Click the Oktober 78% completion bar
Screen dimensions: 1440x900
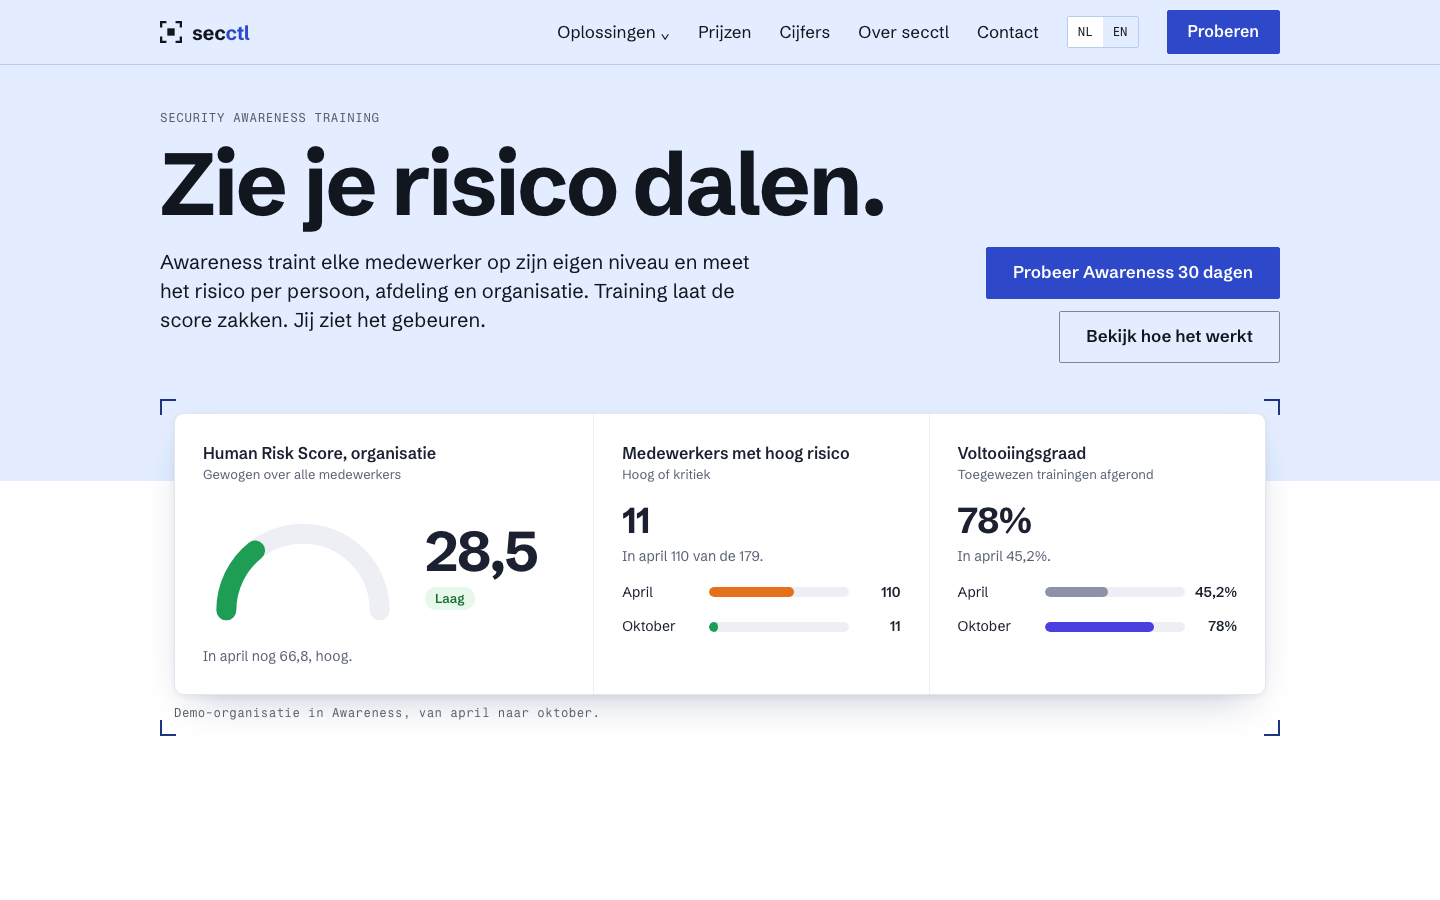coord(1115,627)
